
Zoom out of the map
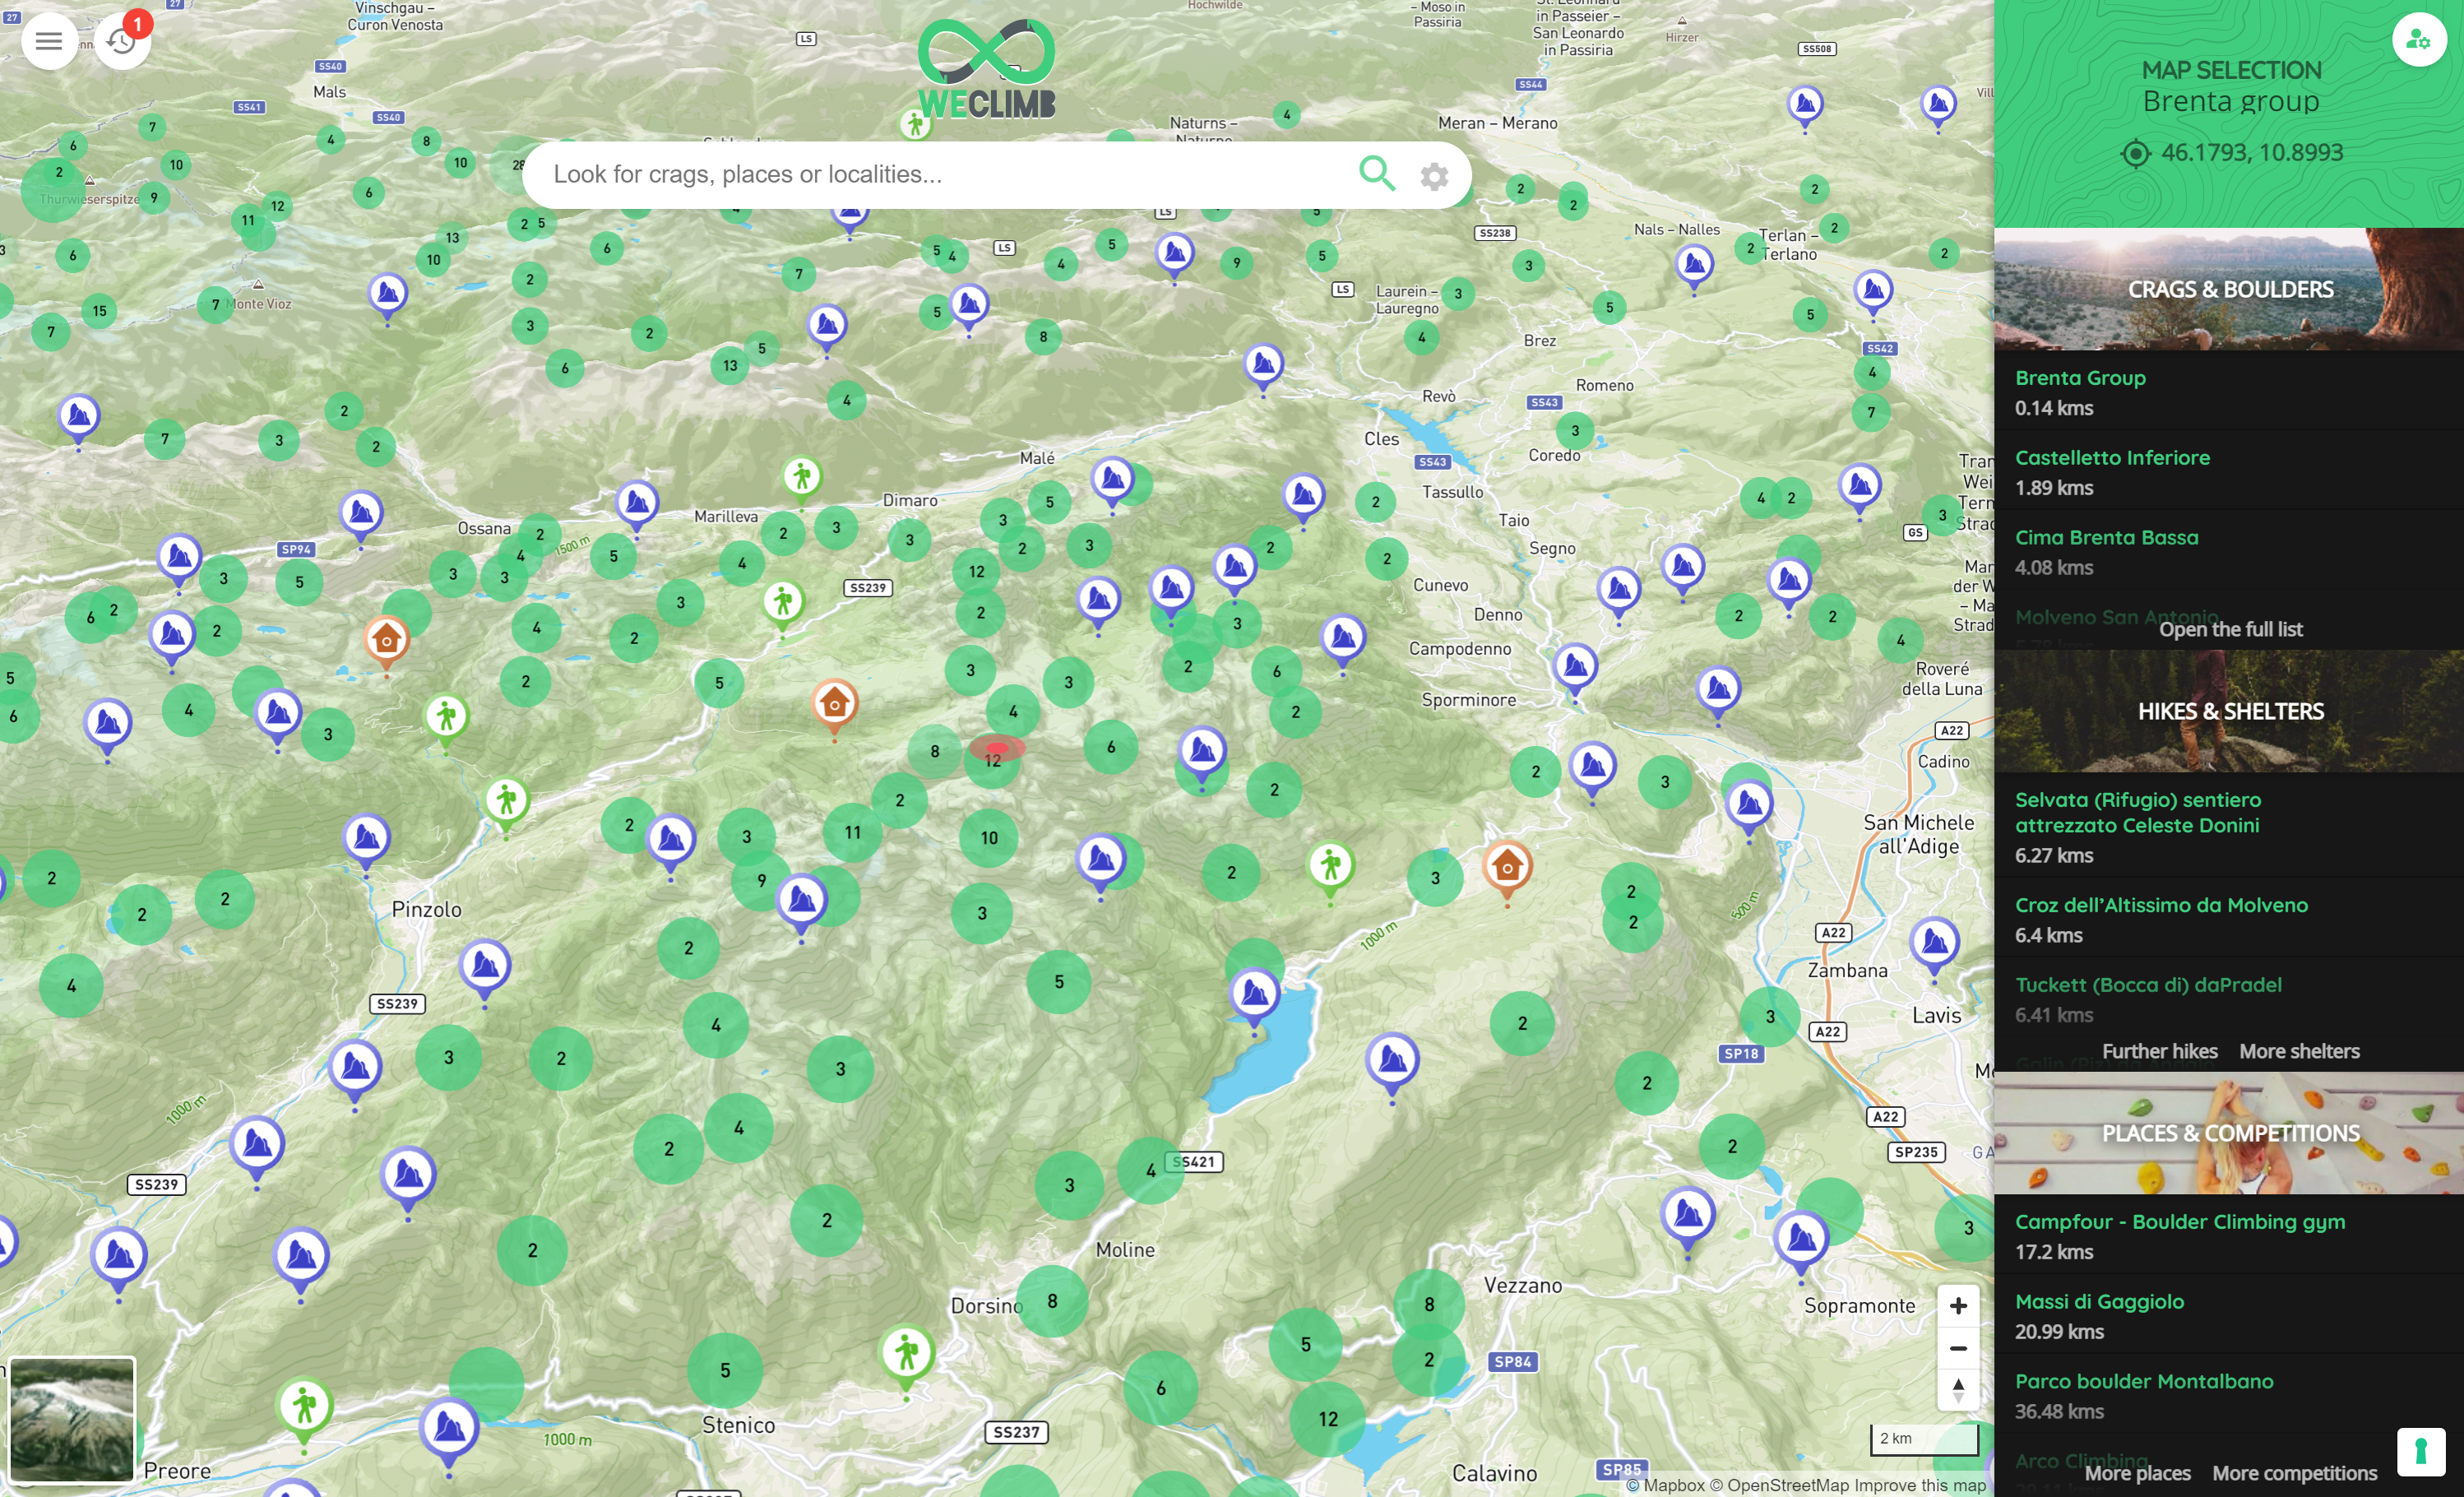coord(1957,1347)
